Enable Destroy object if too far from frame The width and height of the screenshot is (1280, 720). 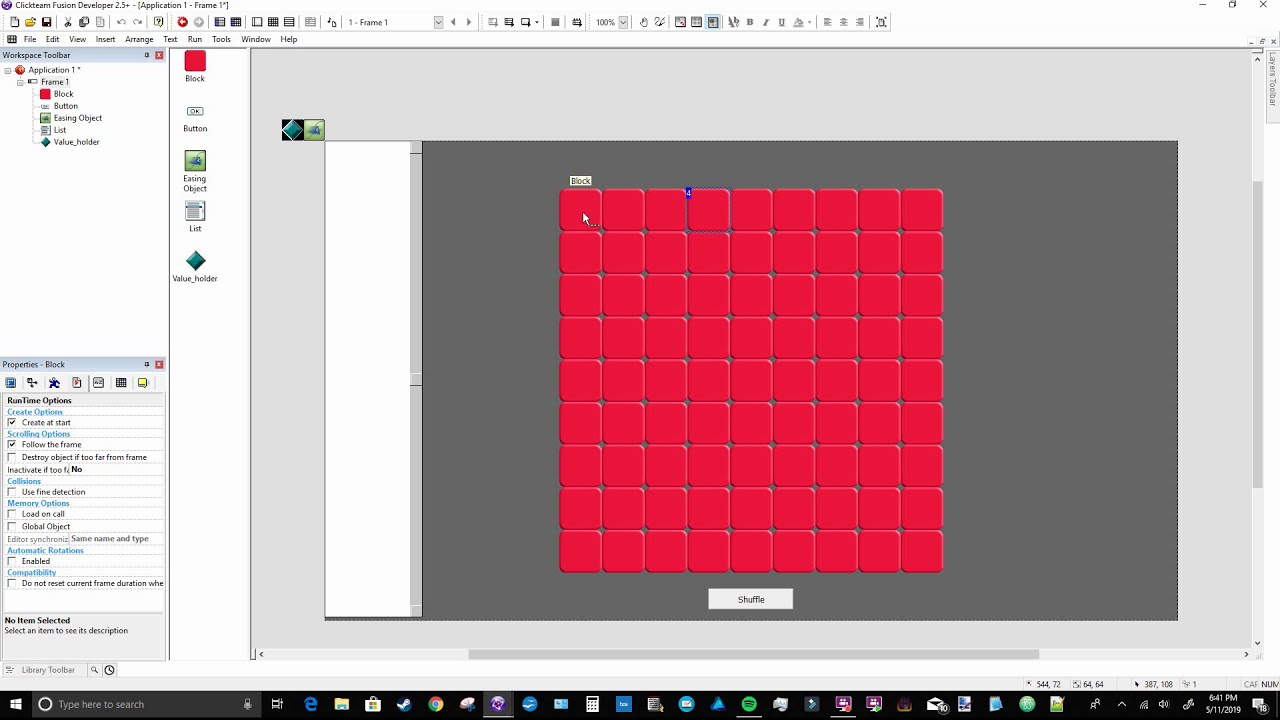pyautogui.click(x=12, y=458)
